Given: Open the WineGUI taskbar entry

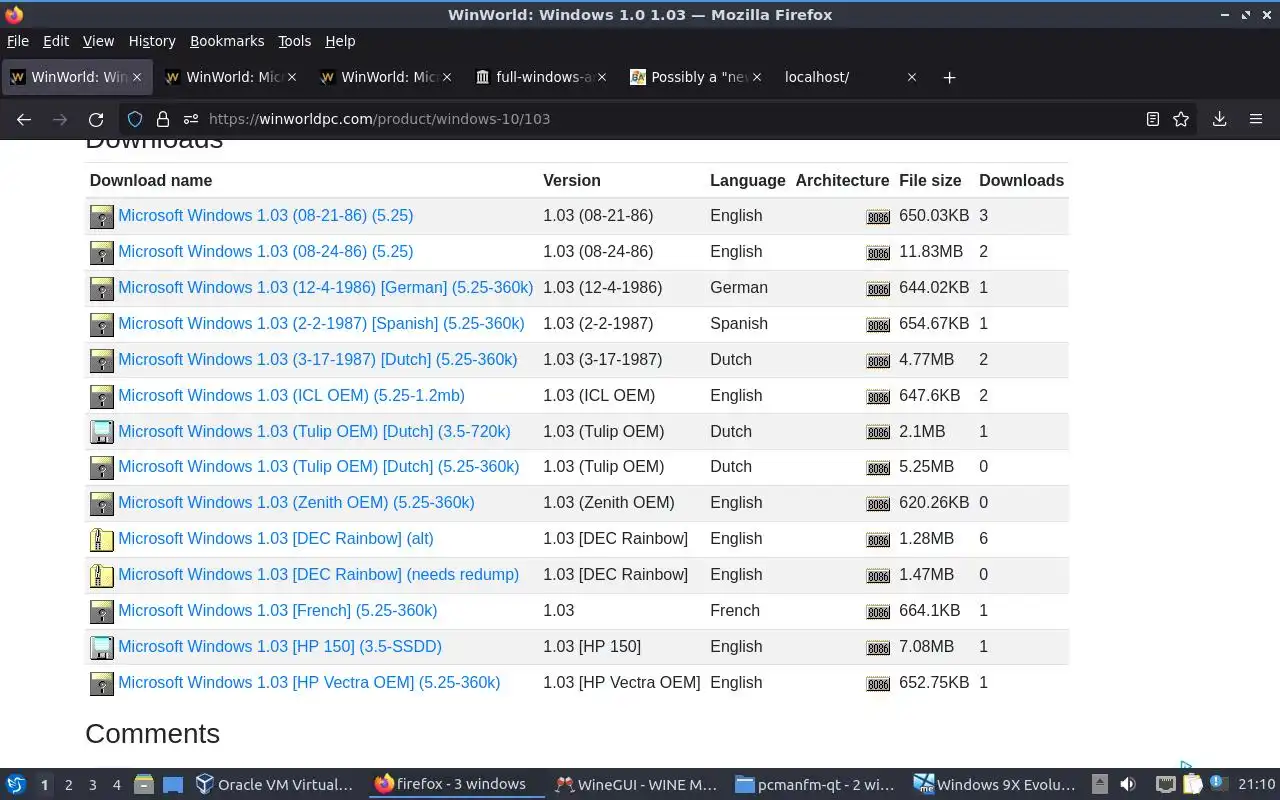Looking at the screenshot, I should pyautogui.click(x=637, y=785).
